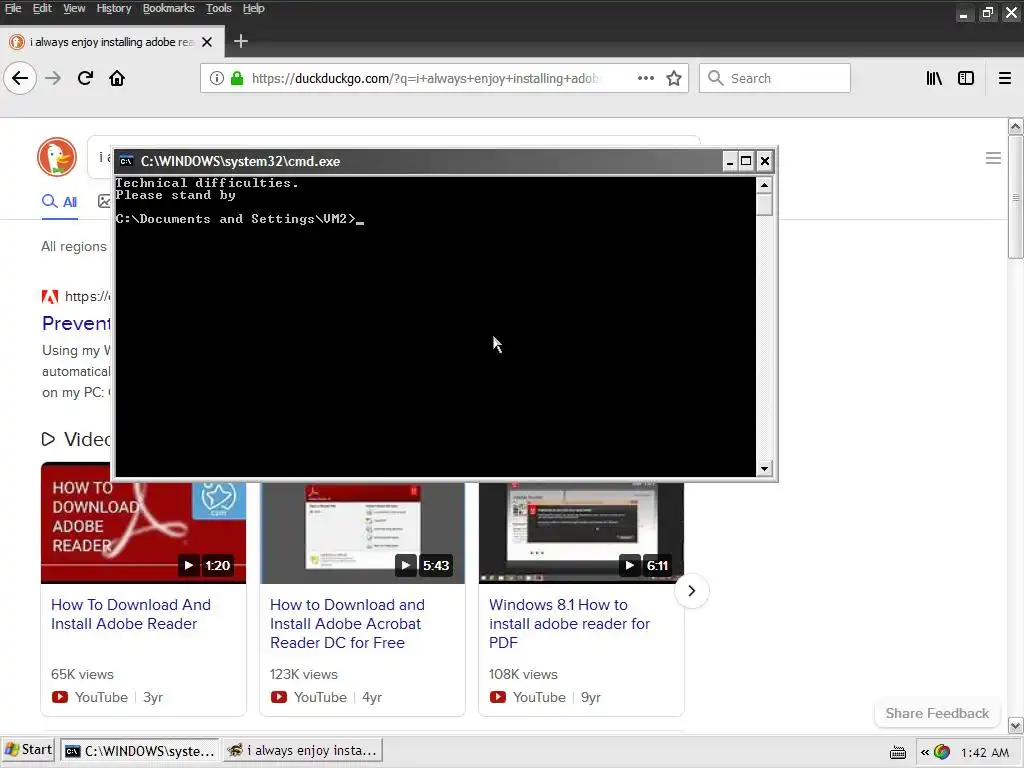This screenshot has width=1024, height=768.
Task: Open How To Download And Install Adobe Reader link
Action: pyautogui.click(x=131, y=614)
